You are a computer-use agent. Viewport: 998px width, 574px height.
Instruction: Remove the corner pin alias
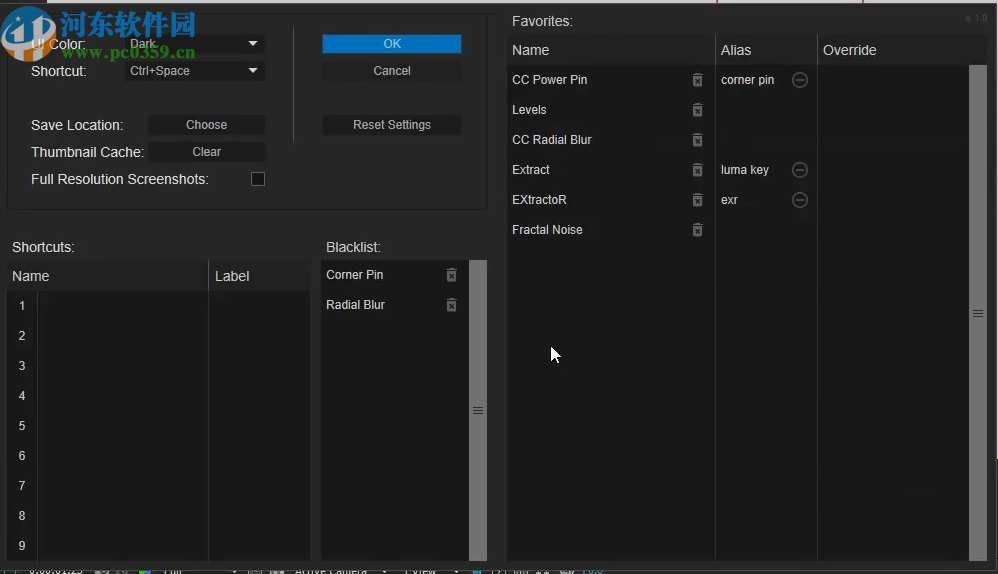pos(800,80)
